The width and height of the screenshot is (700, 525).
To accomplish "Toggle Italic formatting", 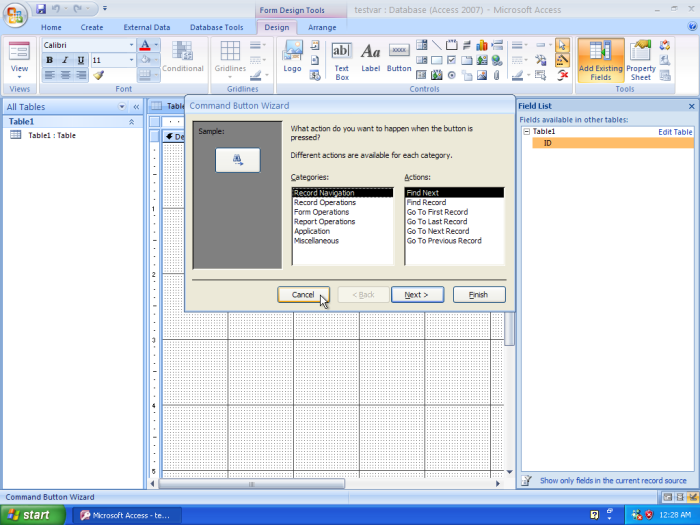I will (65, 60).
